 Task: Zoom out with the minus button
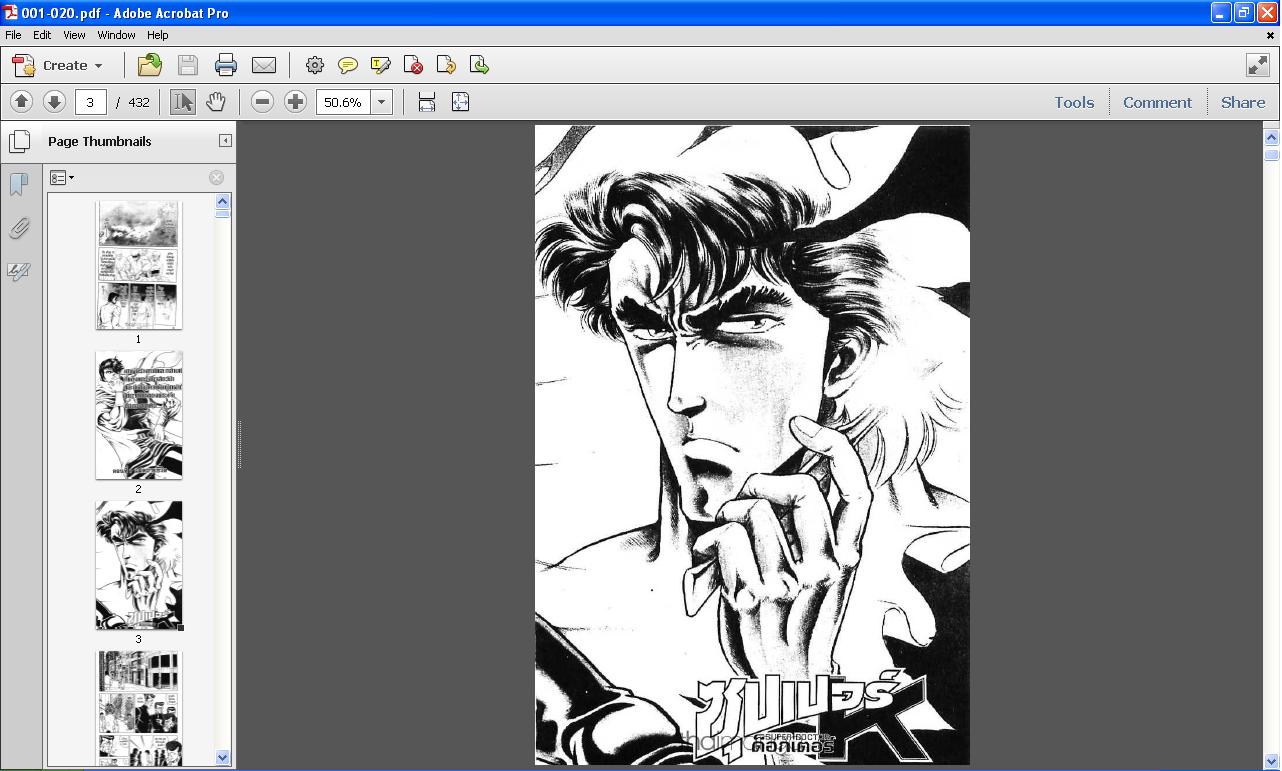pos(262,102)
